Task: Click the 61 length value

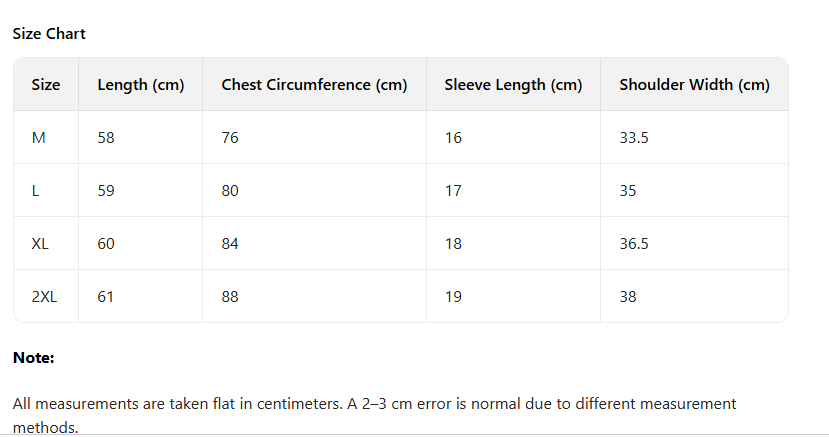Action: point(106,297)
